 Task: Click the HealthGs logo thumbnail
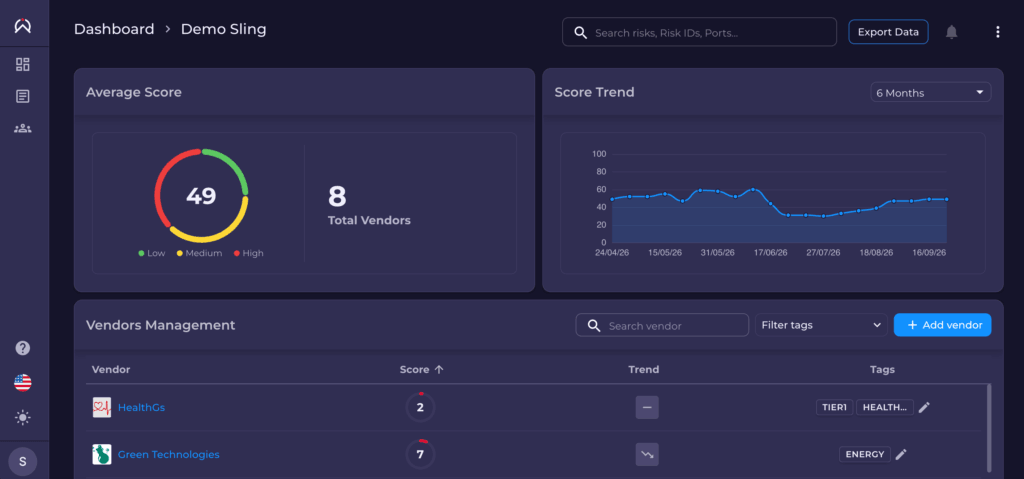coord(102,407)
